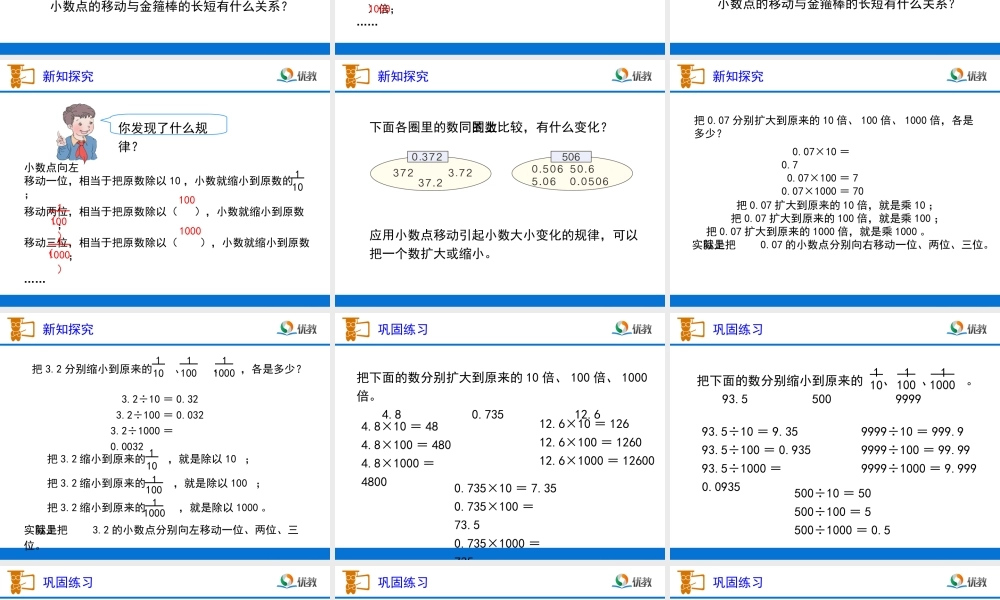
Task: Click owl teacher icon on the 3.2 shrinking slide
Action: click(21, 329)
